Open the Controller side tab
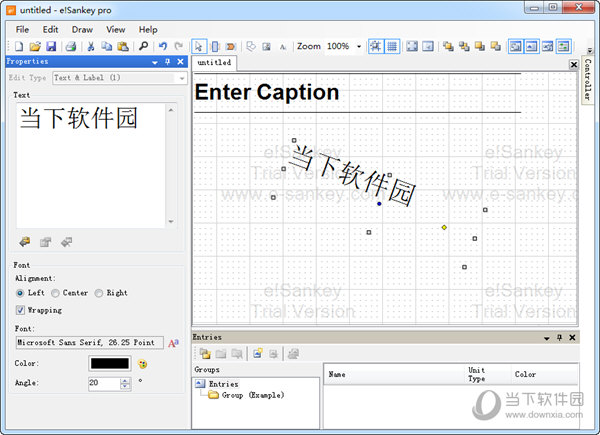This screenshot has height=435, width=600. point(587,79)
